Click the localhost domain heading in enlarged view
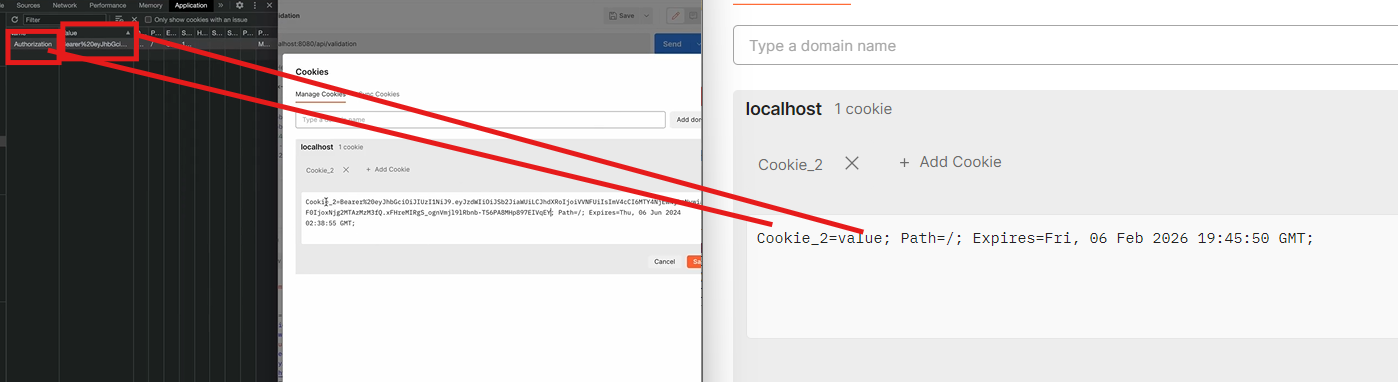This screenshot has height=382, width=1398. pyautogui.click(x=784, y=108)
